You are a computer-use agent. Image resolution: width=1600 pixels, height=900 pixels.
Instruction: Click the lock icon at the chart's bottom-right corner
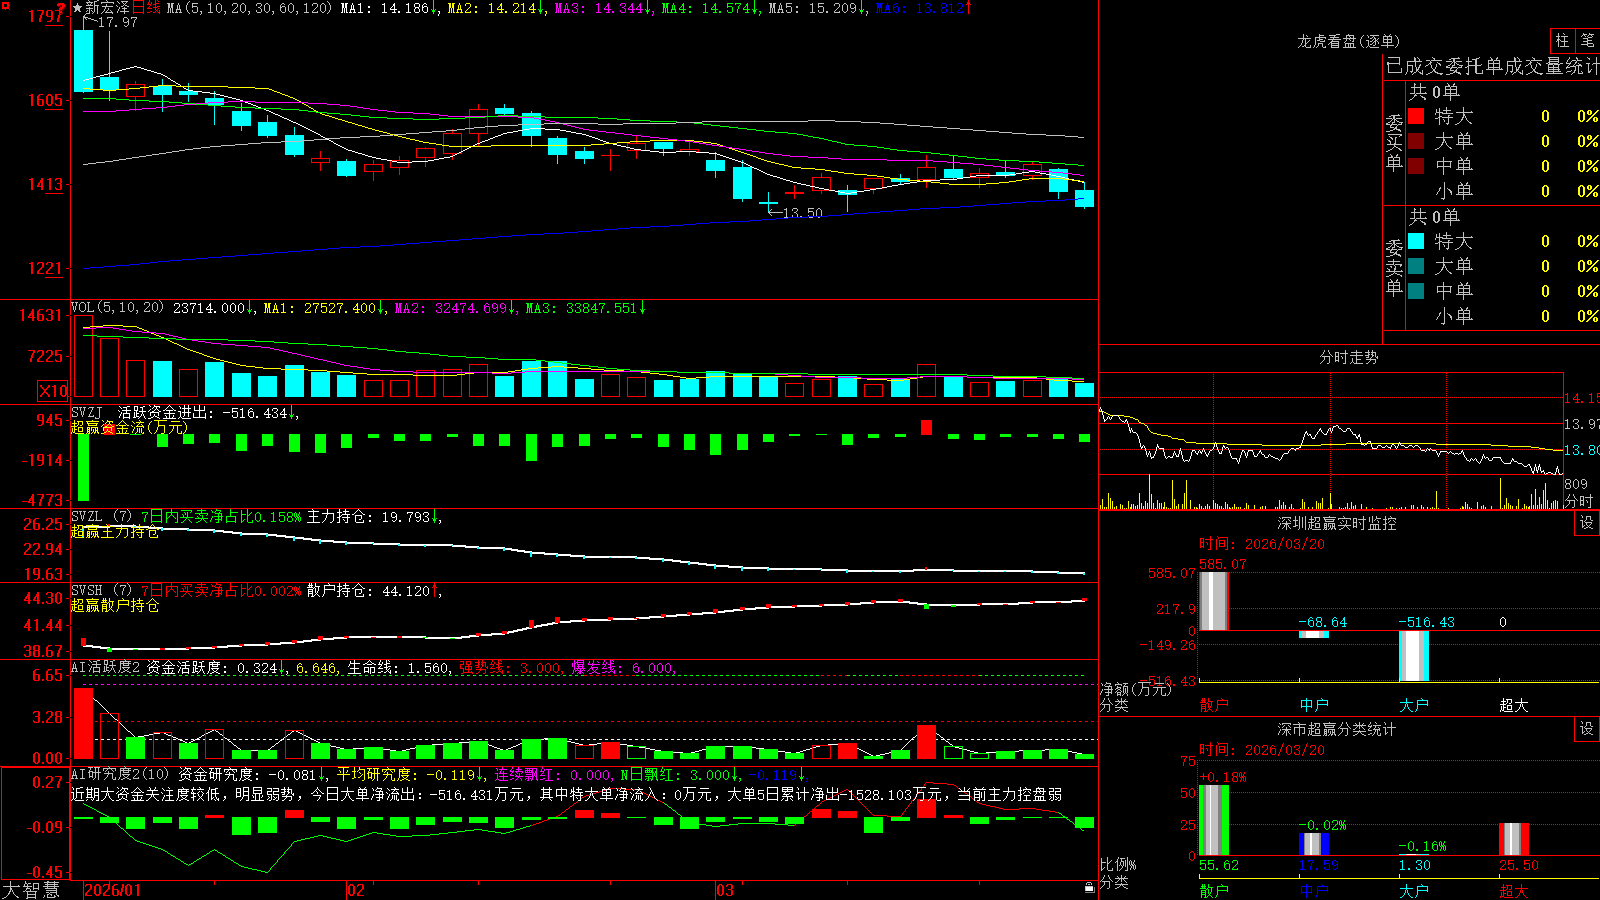(1090, 887)
